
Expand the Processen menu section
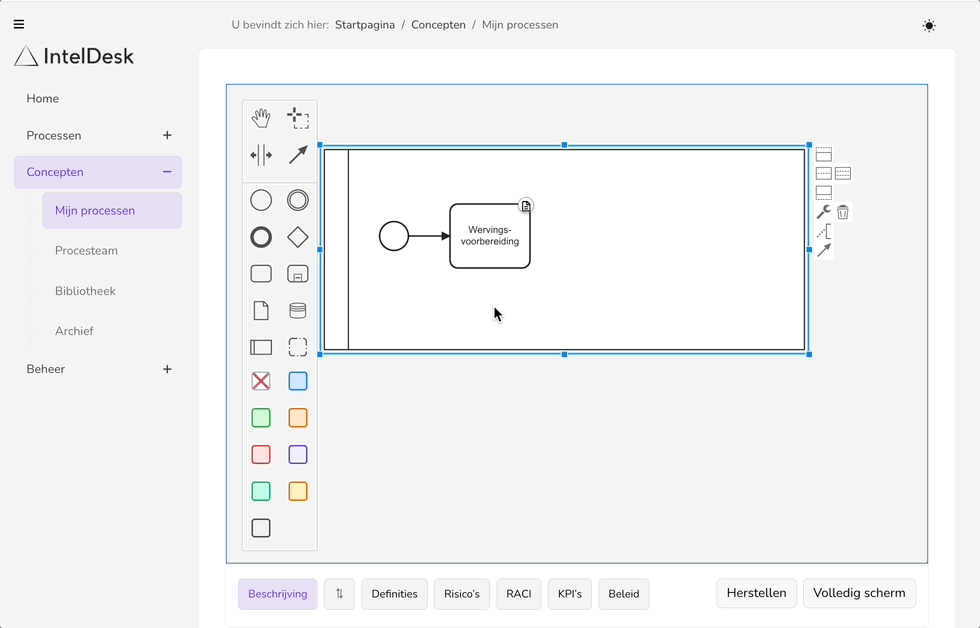pos(167,135)
